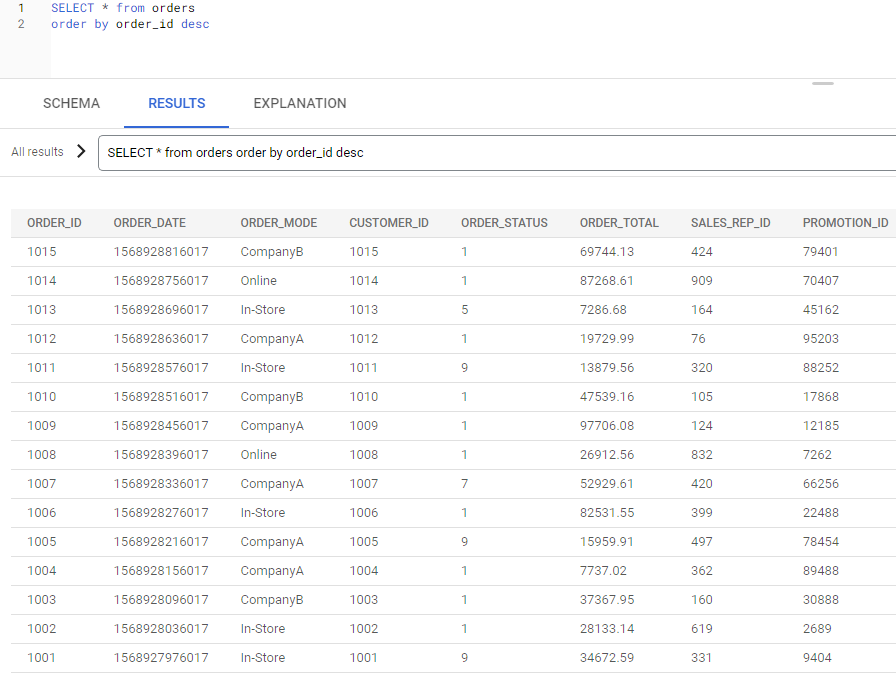Image resolution: width=896 pixels, height=677 pixels.
Task: Click order total 37367.95
Action: [x=607, y=600]
